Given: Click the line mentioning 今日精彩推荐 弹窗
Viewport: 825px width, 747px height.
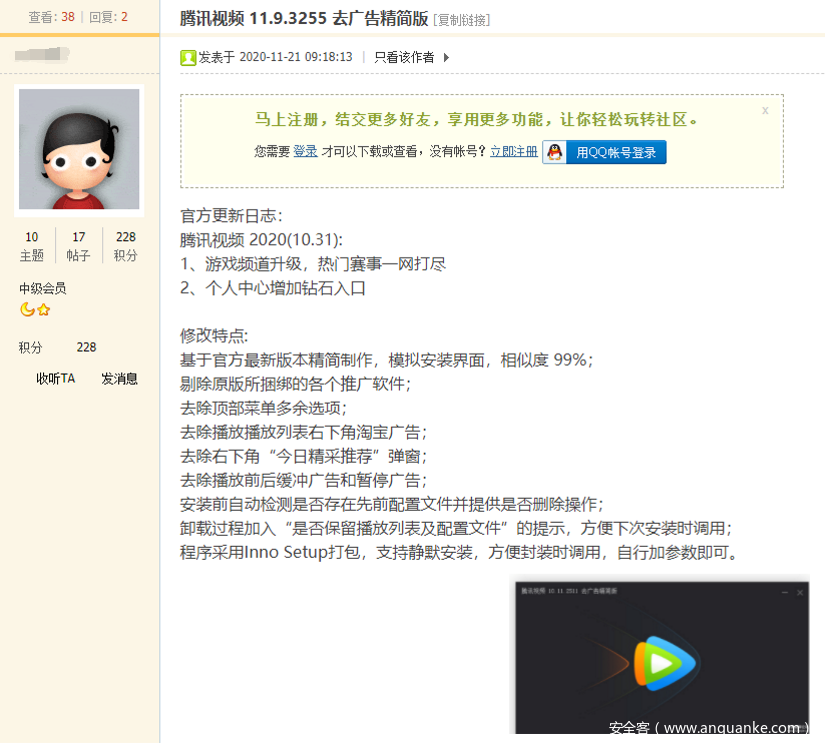Looking at the screenshot, I should 304,456.
